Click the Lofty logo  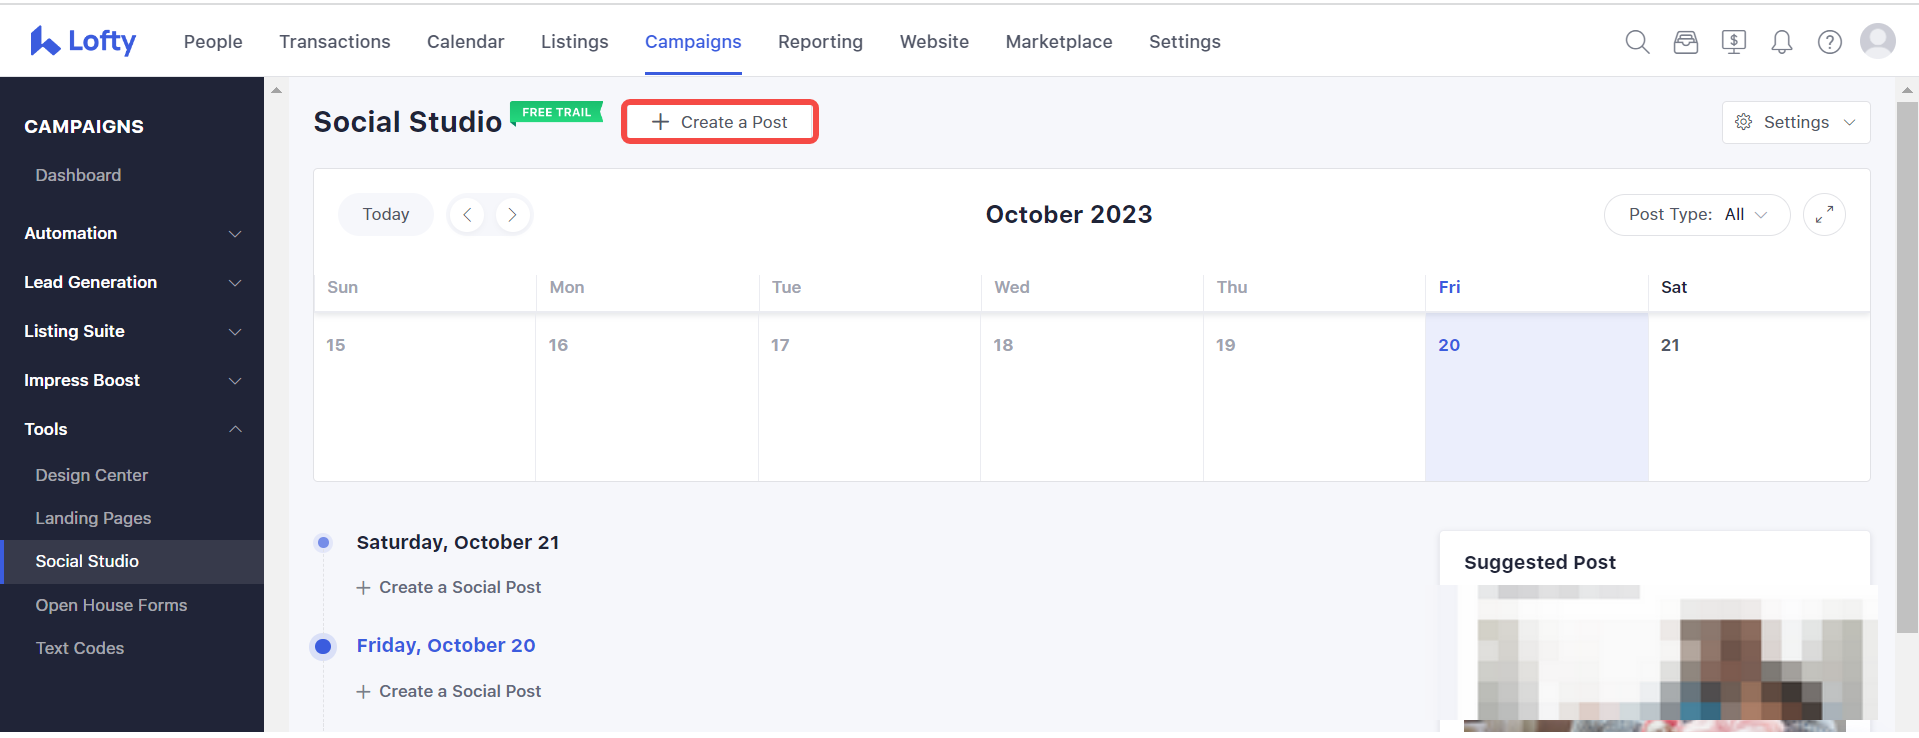point(83,41)
